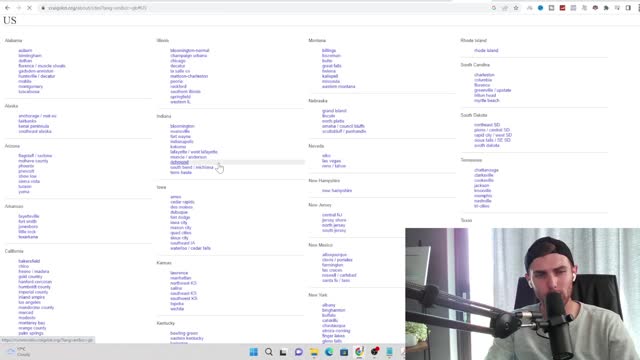Open the wichita link under Kansas

point(177,309)
